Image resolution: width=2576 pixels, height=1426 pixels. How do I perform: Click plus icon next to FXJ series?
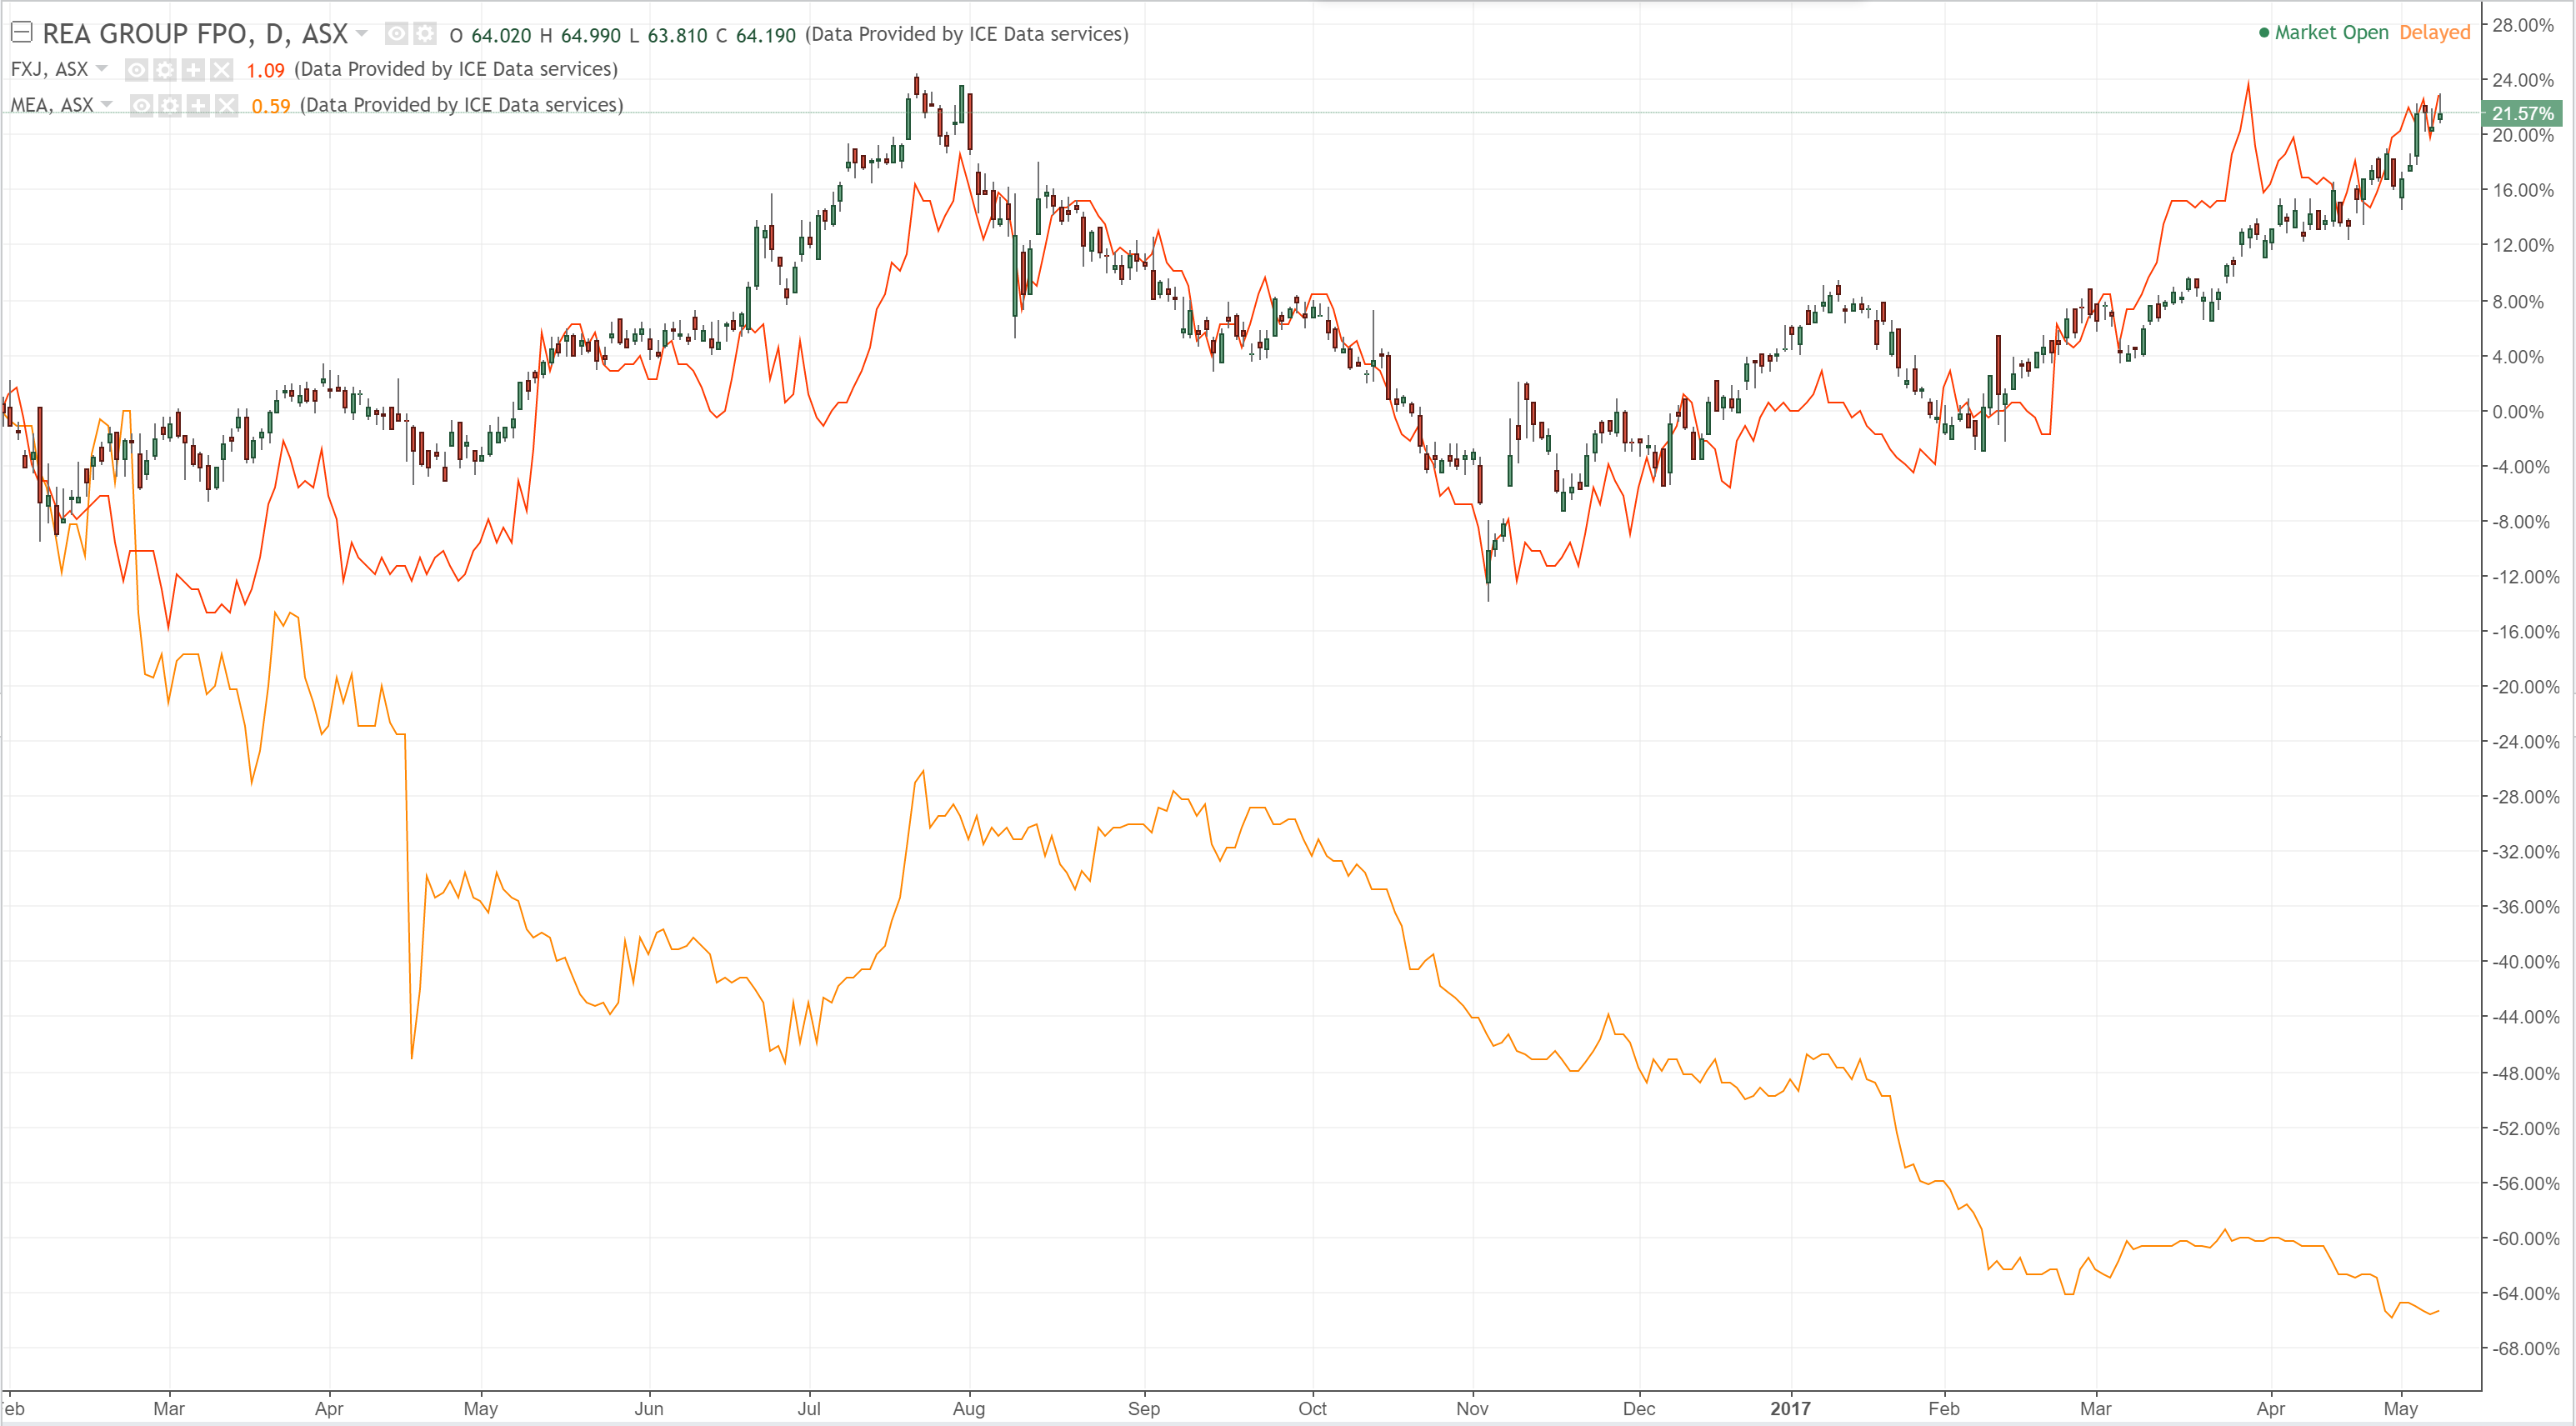[x=193, y=70]
